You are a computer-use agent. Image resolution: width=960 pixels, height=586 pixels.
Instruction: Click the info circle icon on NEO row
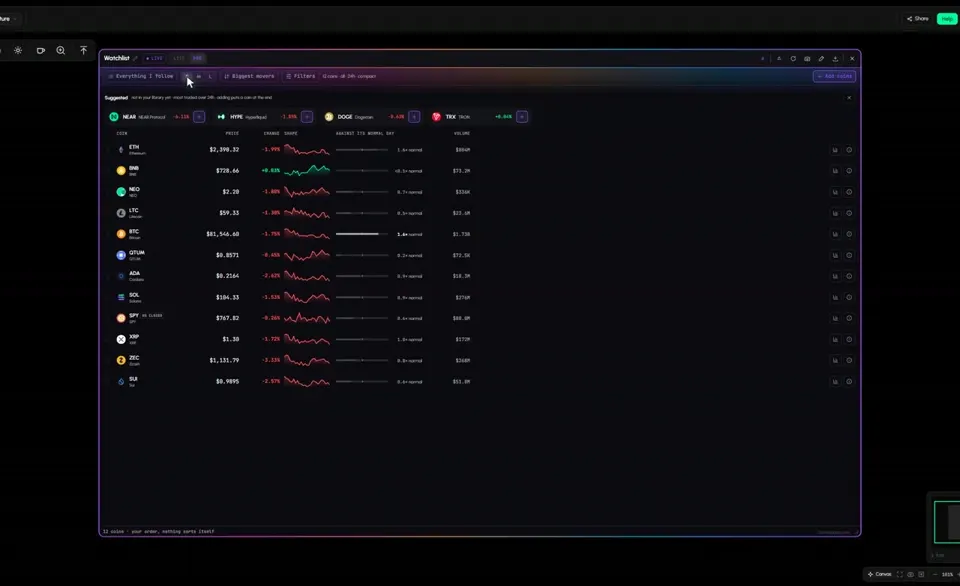tap(849, 192)
